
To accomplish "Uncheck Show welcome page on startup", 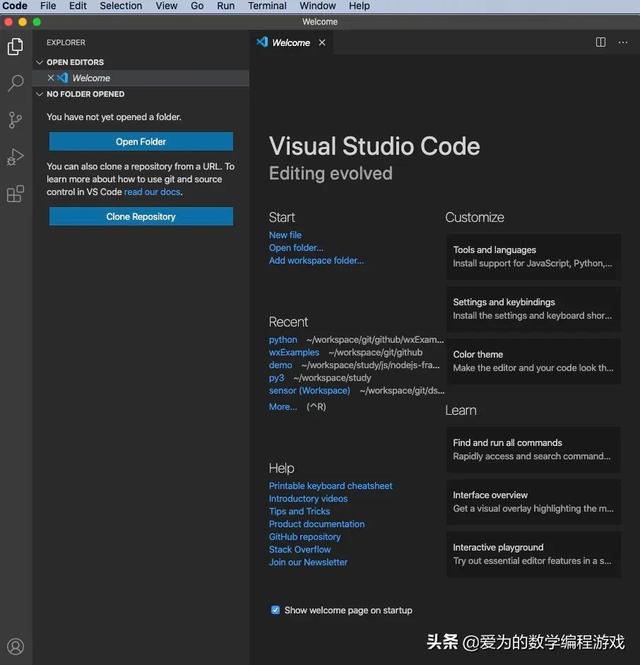I will (275, 610).
